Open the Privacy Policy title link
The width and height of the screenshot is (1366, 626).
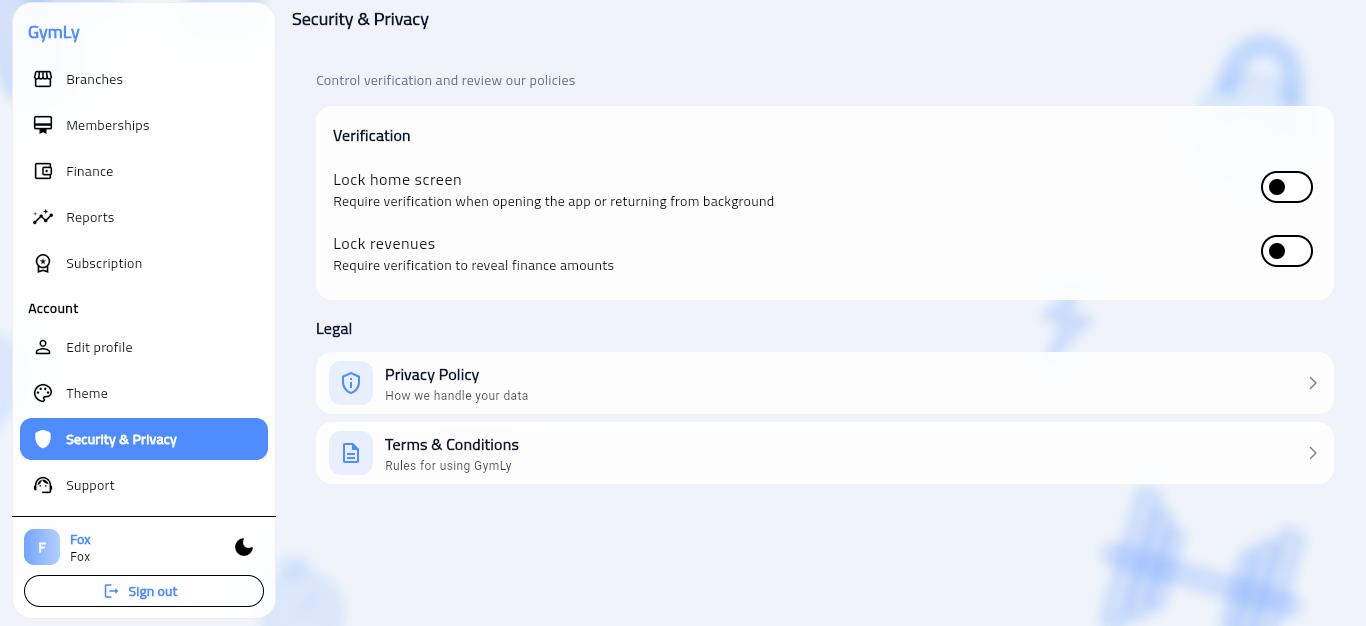click(x=432, y=375)
